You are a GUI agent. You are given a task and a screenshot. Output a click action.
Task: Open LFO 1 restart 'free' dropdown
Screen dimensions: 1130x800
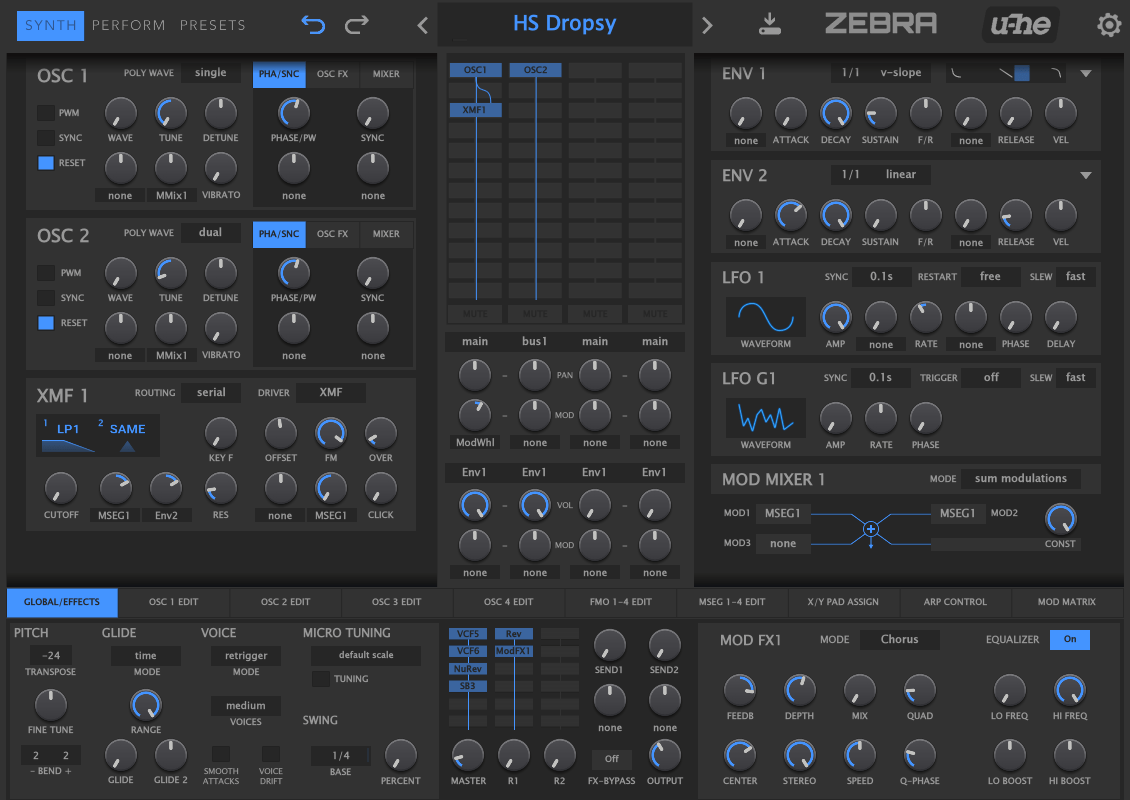[x=990, y=277]
